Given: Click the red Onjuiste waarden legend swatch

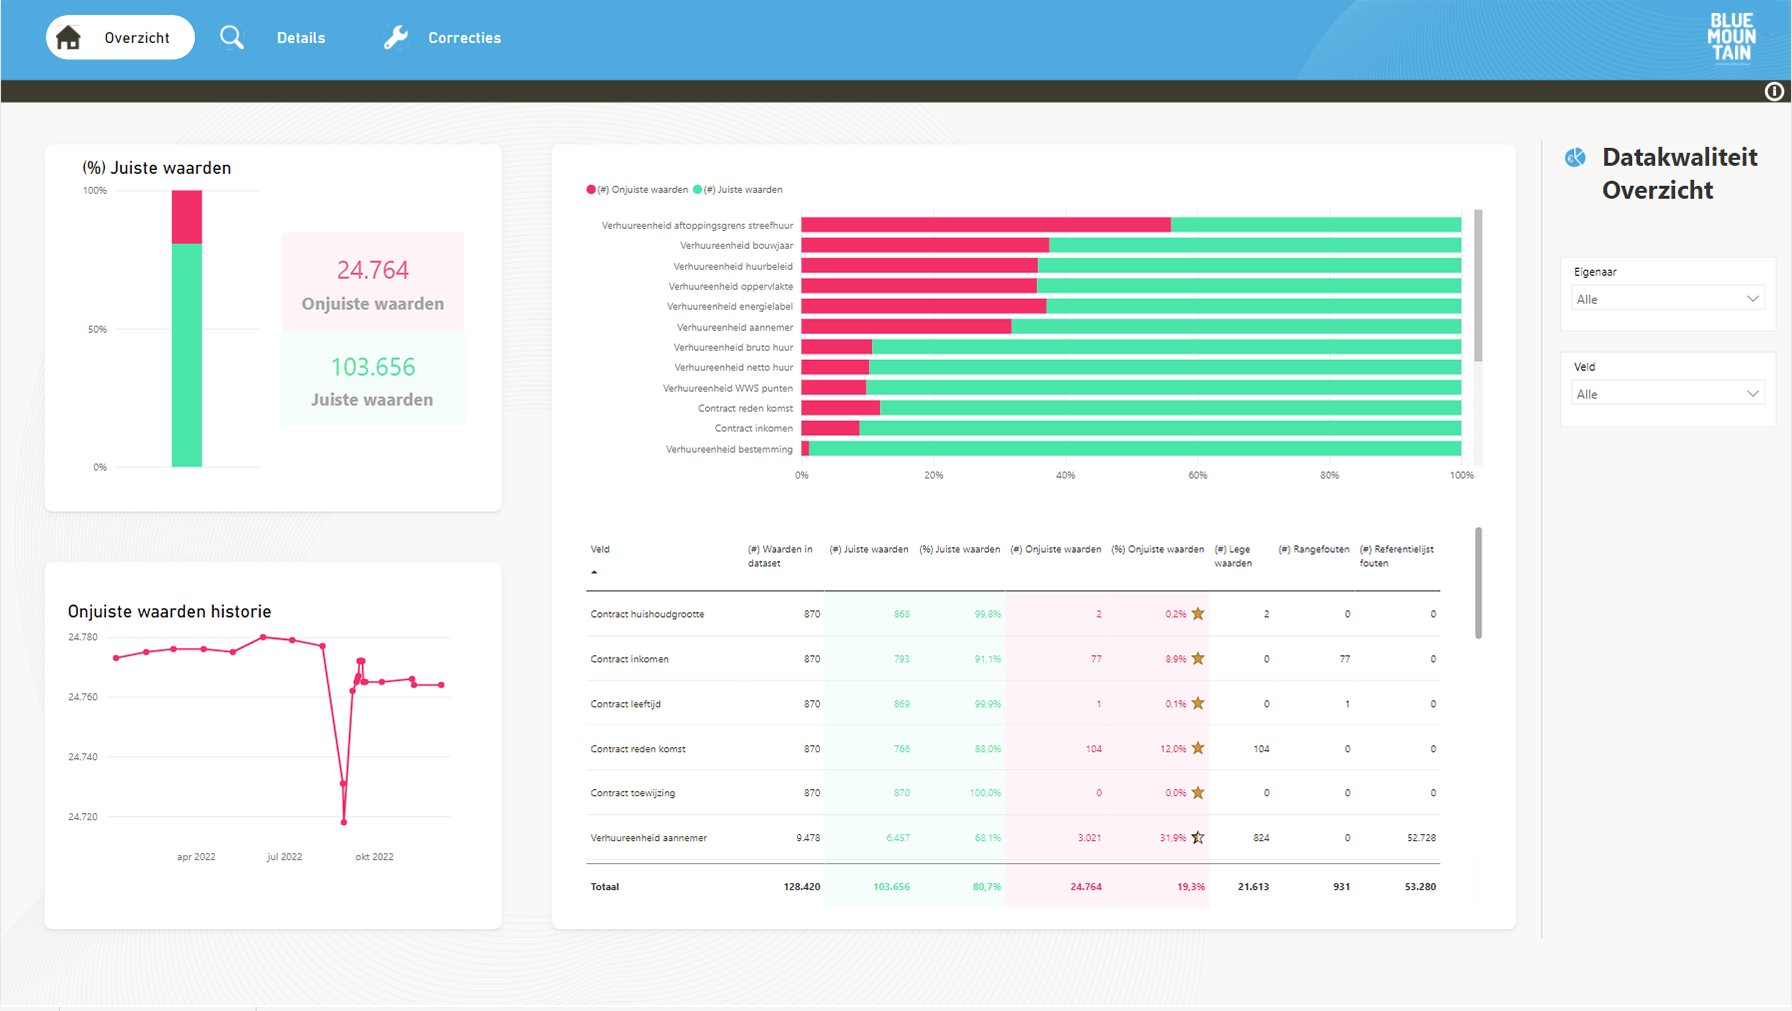Looking at the screenshot, I should tap(591, 190).
